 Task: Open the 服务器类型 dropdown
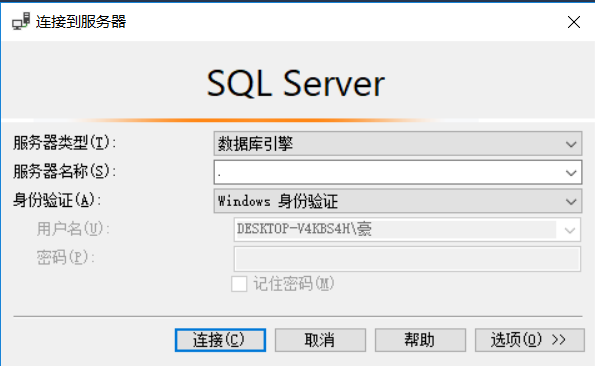point(398,144)
